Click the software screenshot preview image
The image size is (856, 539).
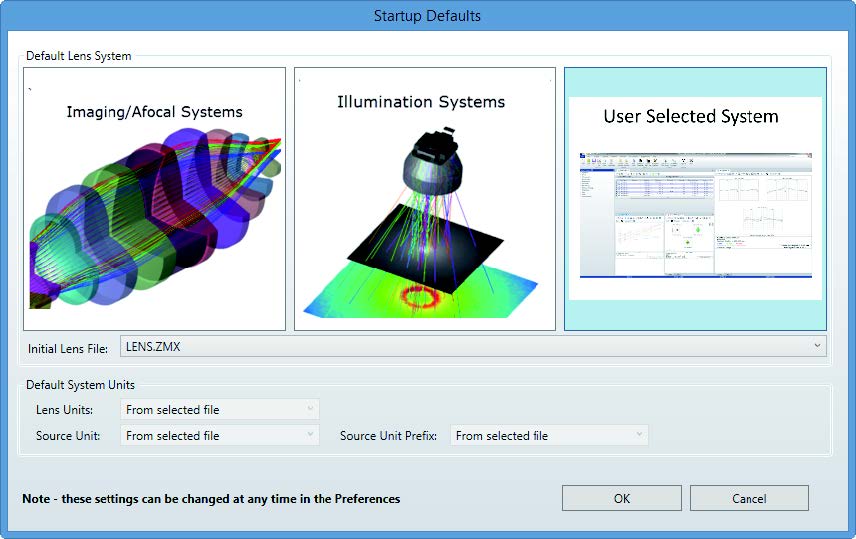695,212
